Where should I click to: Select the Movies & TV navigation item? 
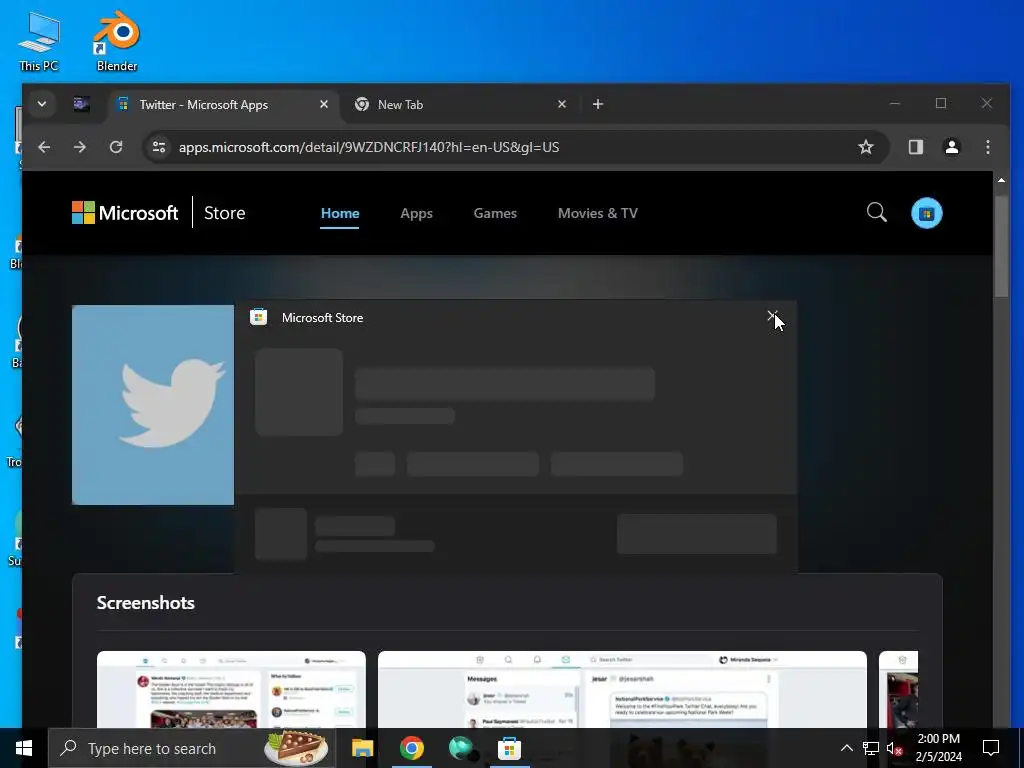598,213
